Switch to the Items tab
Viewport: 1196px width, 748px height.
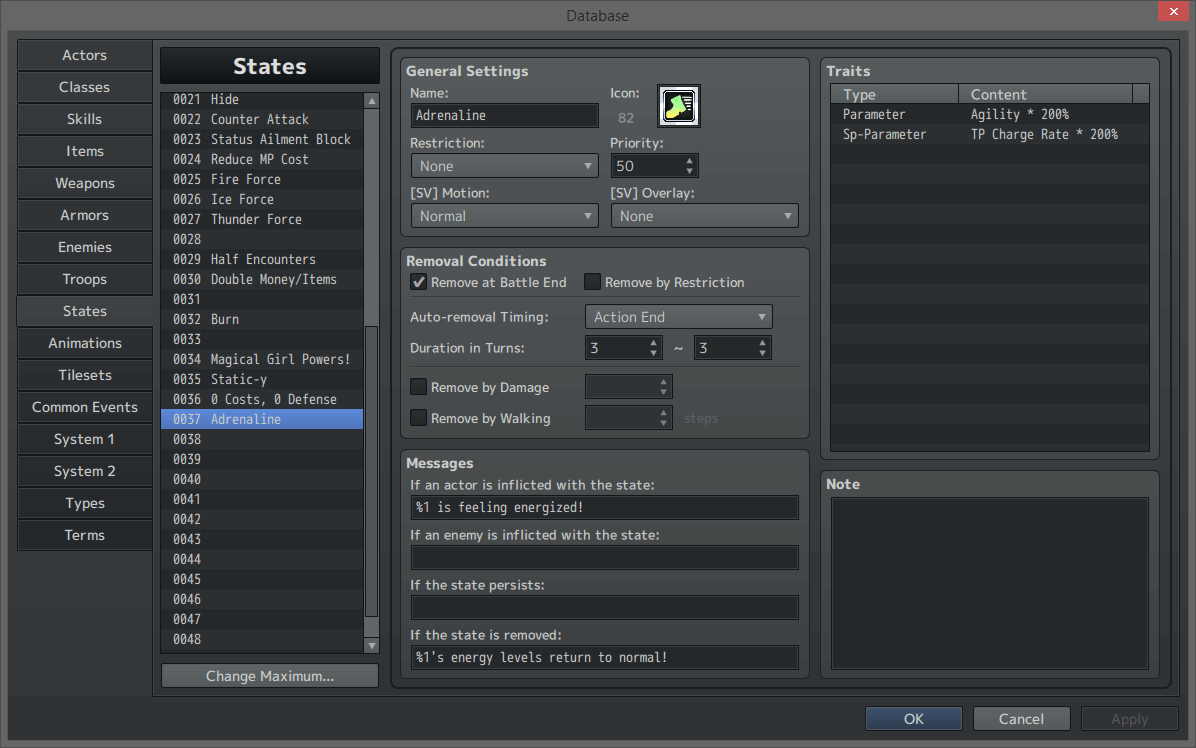tap(85, 151)
